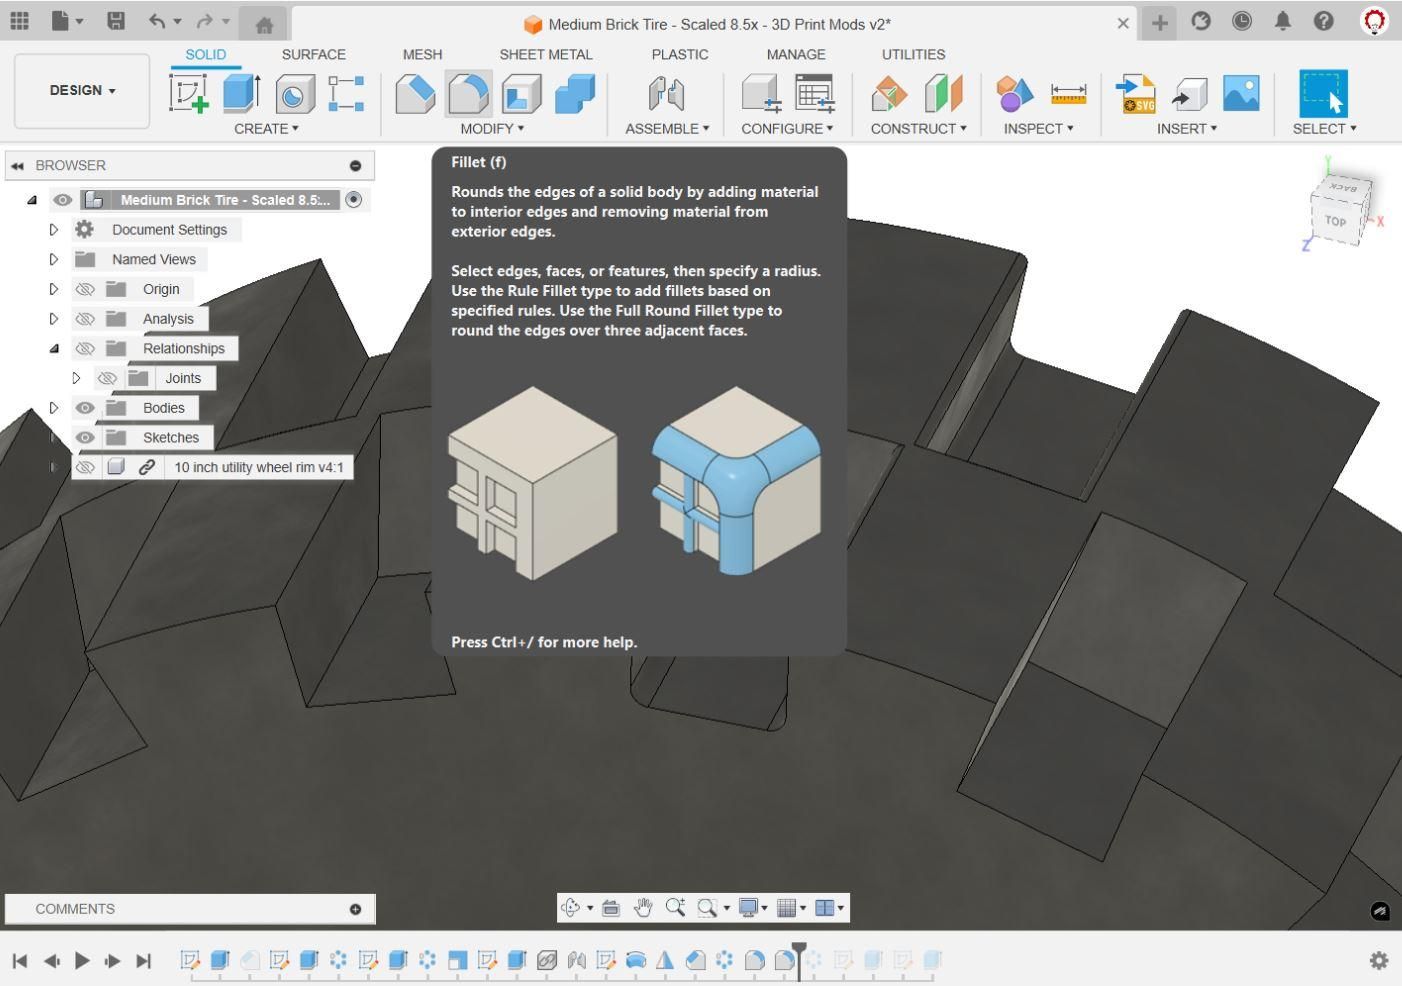Viewport: 1402px width, 986px height.
Task: Click the picture icon in Insert group
Action: click(1241, 94)
